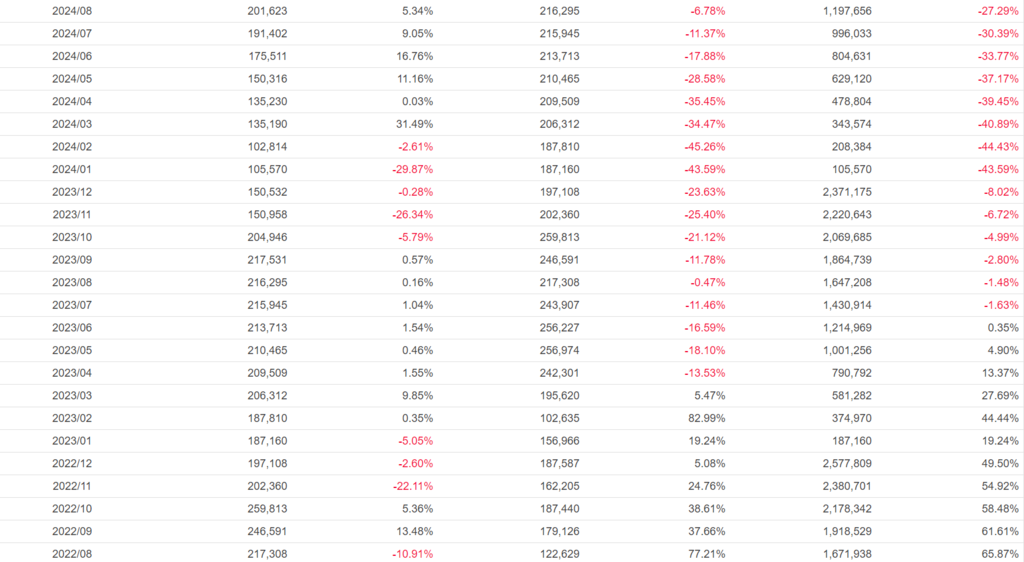The height and width of the screenshot is (562, 1024).
Task: Select the 2022/12 row date
Action: [x=71, y=463]
